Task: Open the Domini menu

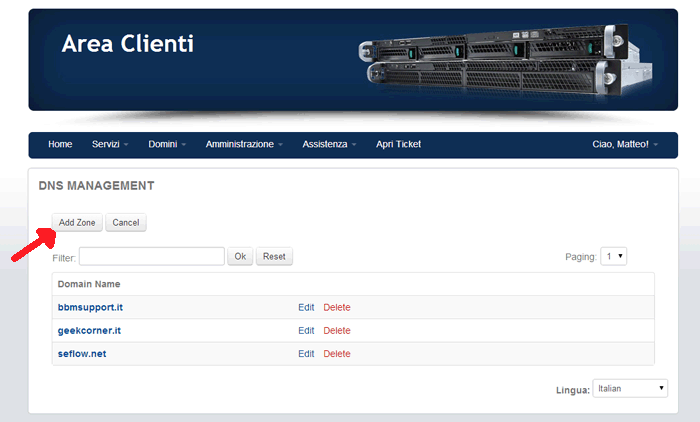Action: coord(167,145)
